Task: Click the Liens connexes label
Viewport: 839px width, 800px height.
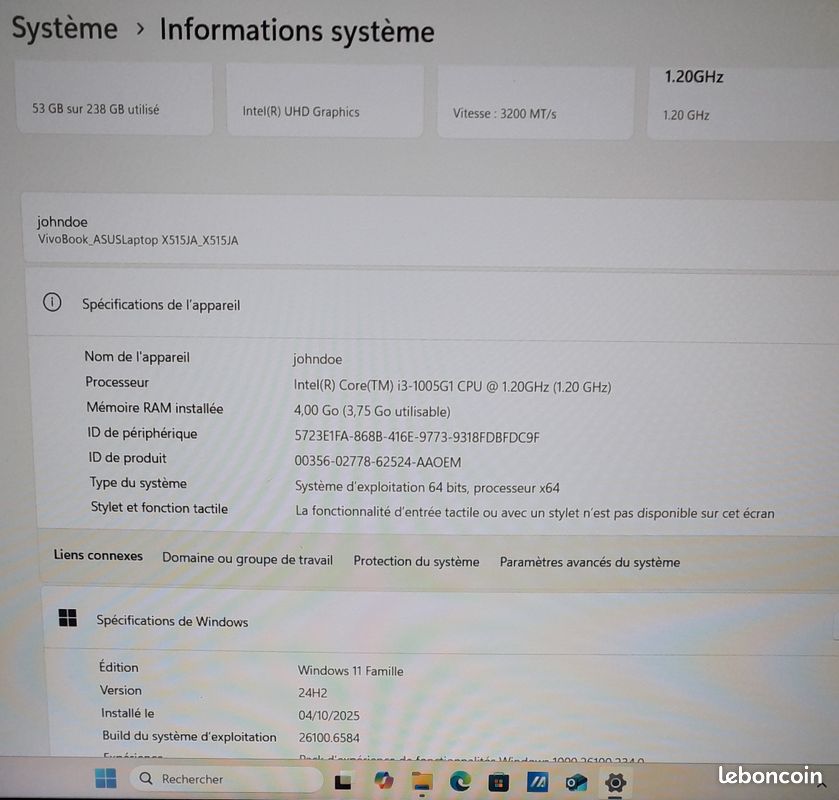Action: tap(98, 555)
